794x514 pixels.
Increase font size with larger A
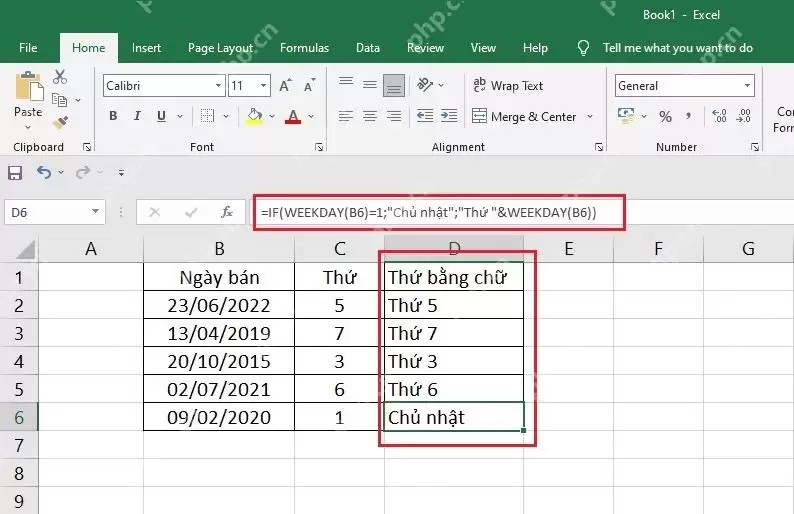click(286, 86)
